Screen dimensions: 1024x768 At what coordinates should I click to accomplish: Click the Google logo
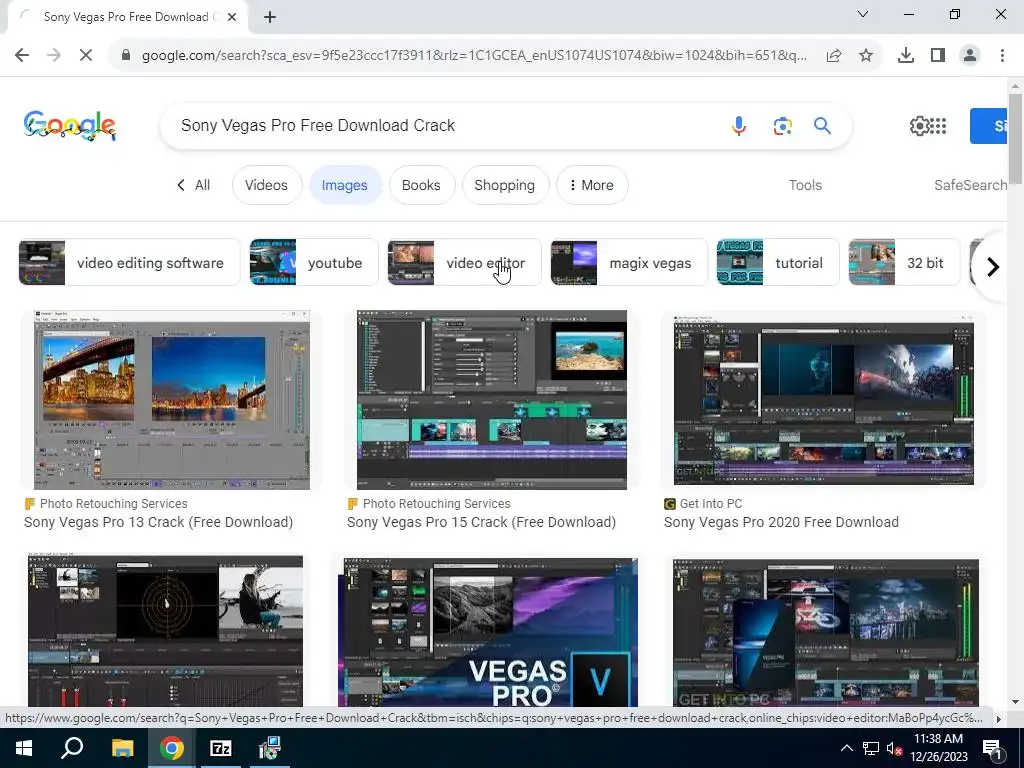tap(70, 125)
